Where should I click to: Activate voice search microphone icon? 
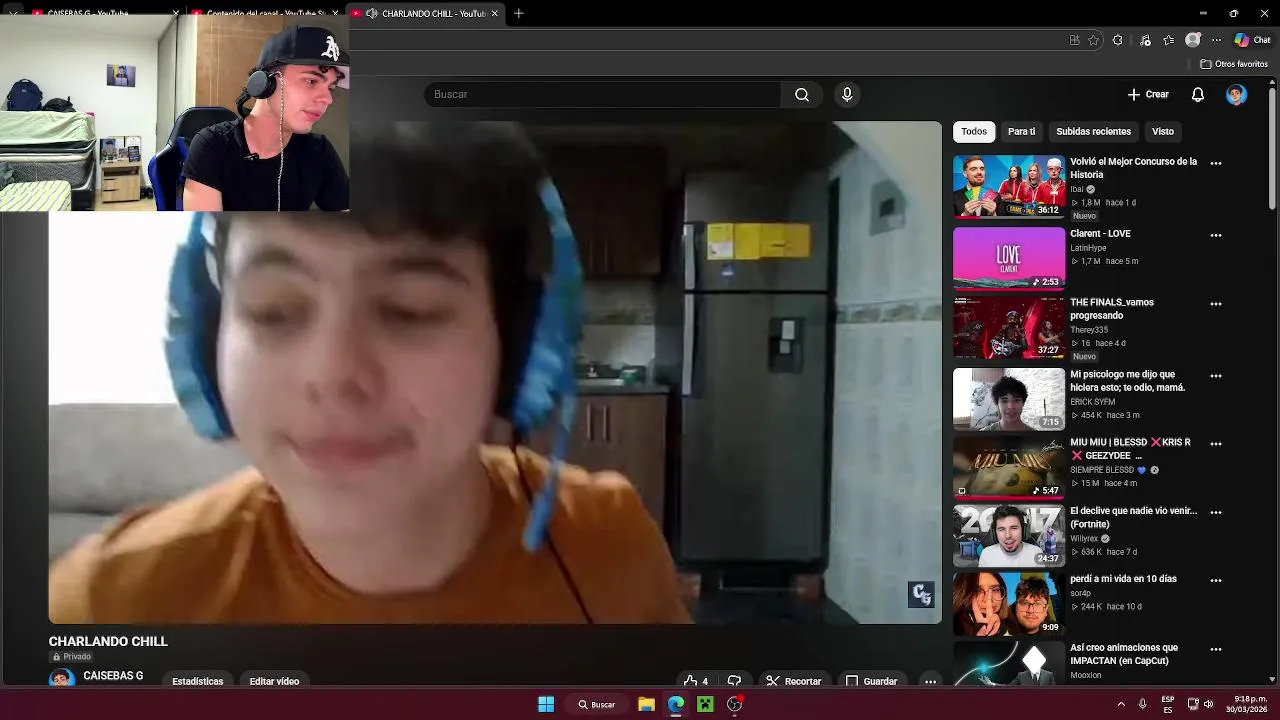[x=847, y=94]
